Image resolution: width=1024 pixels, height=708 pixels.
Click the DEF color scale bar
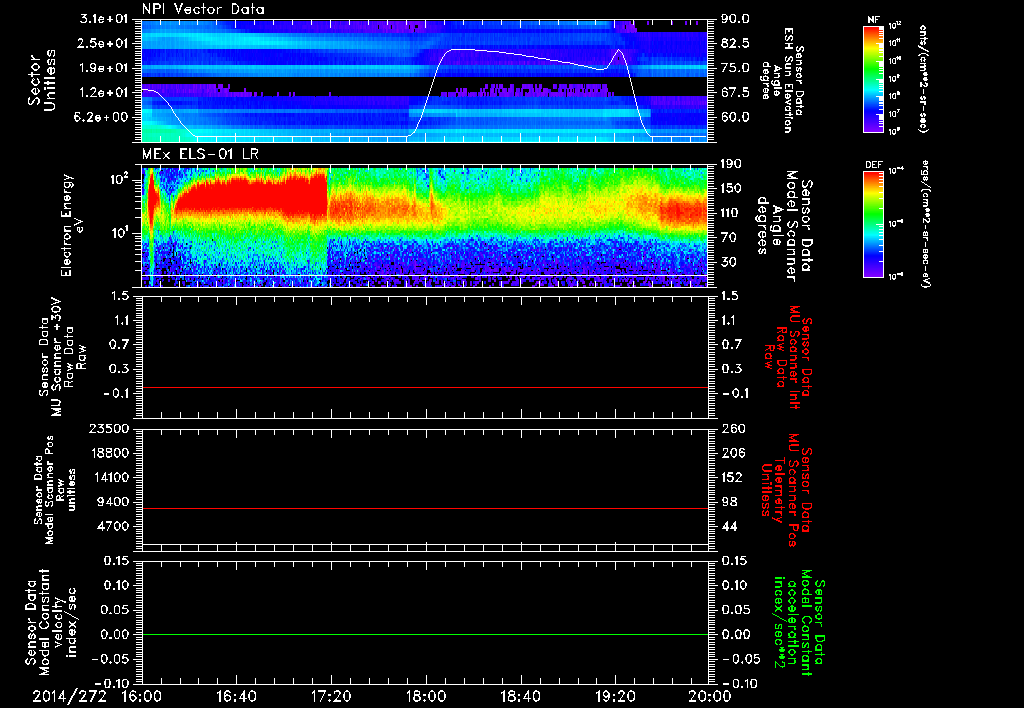click(874, 224)
